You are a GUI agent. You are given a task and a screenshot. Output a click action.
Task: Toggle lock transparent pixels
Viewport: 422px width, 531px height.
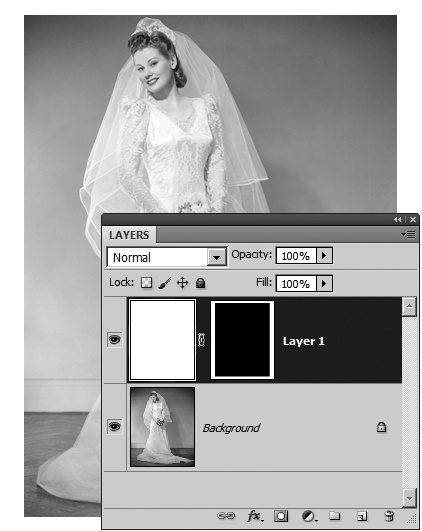pyautogui.click(x=146, y=283)
